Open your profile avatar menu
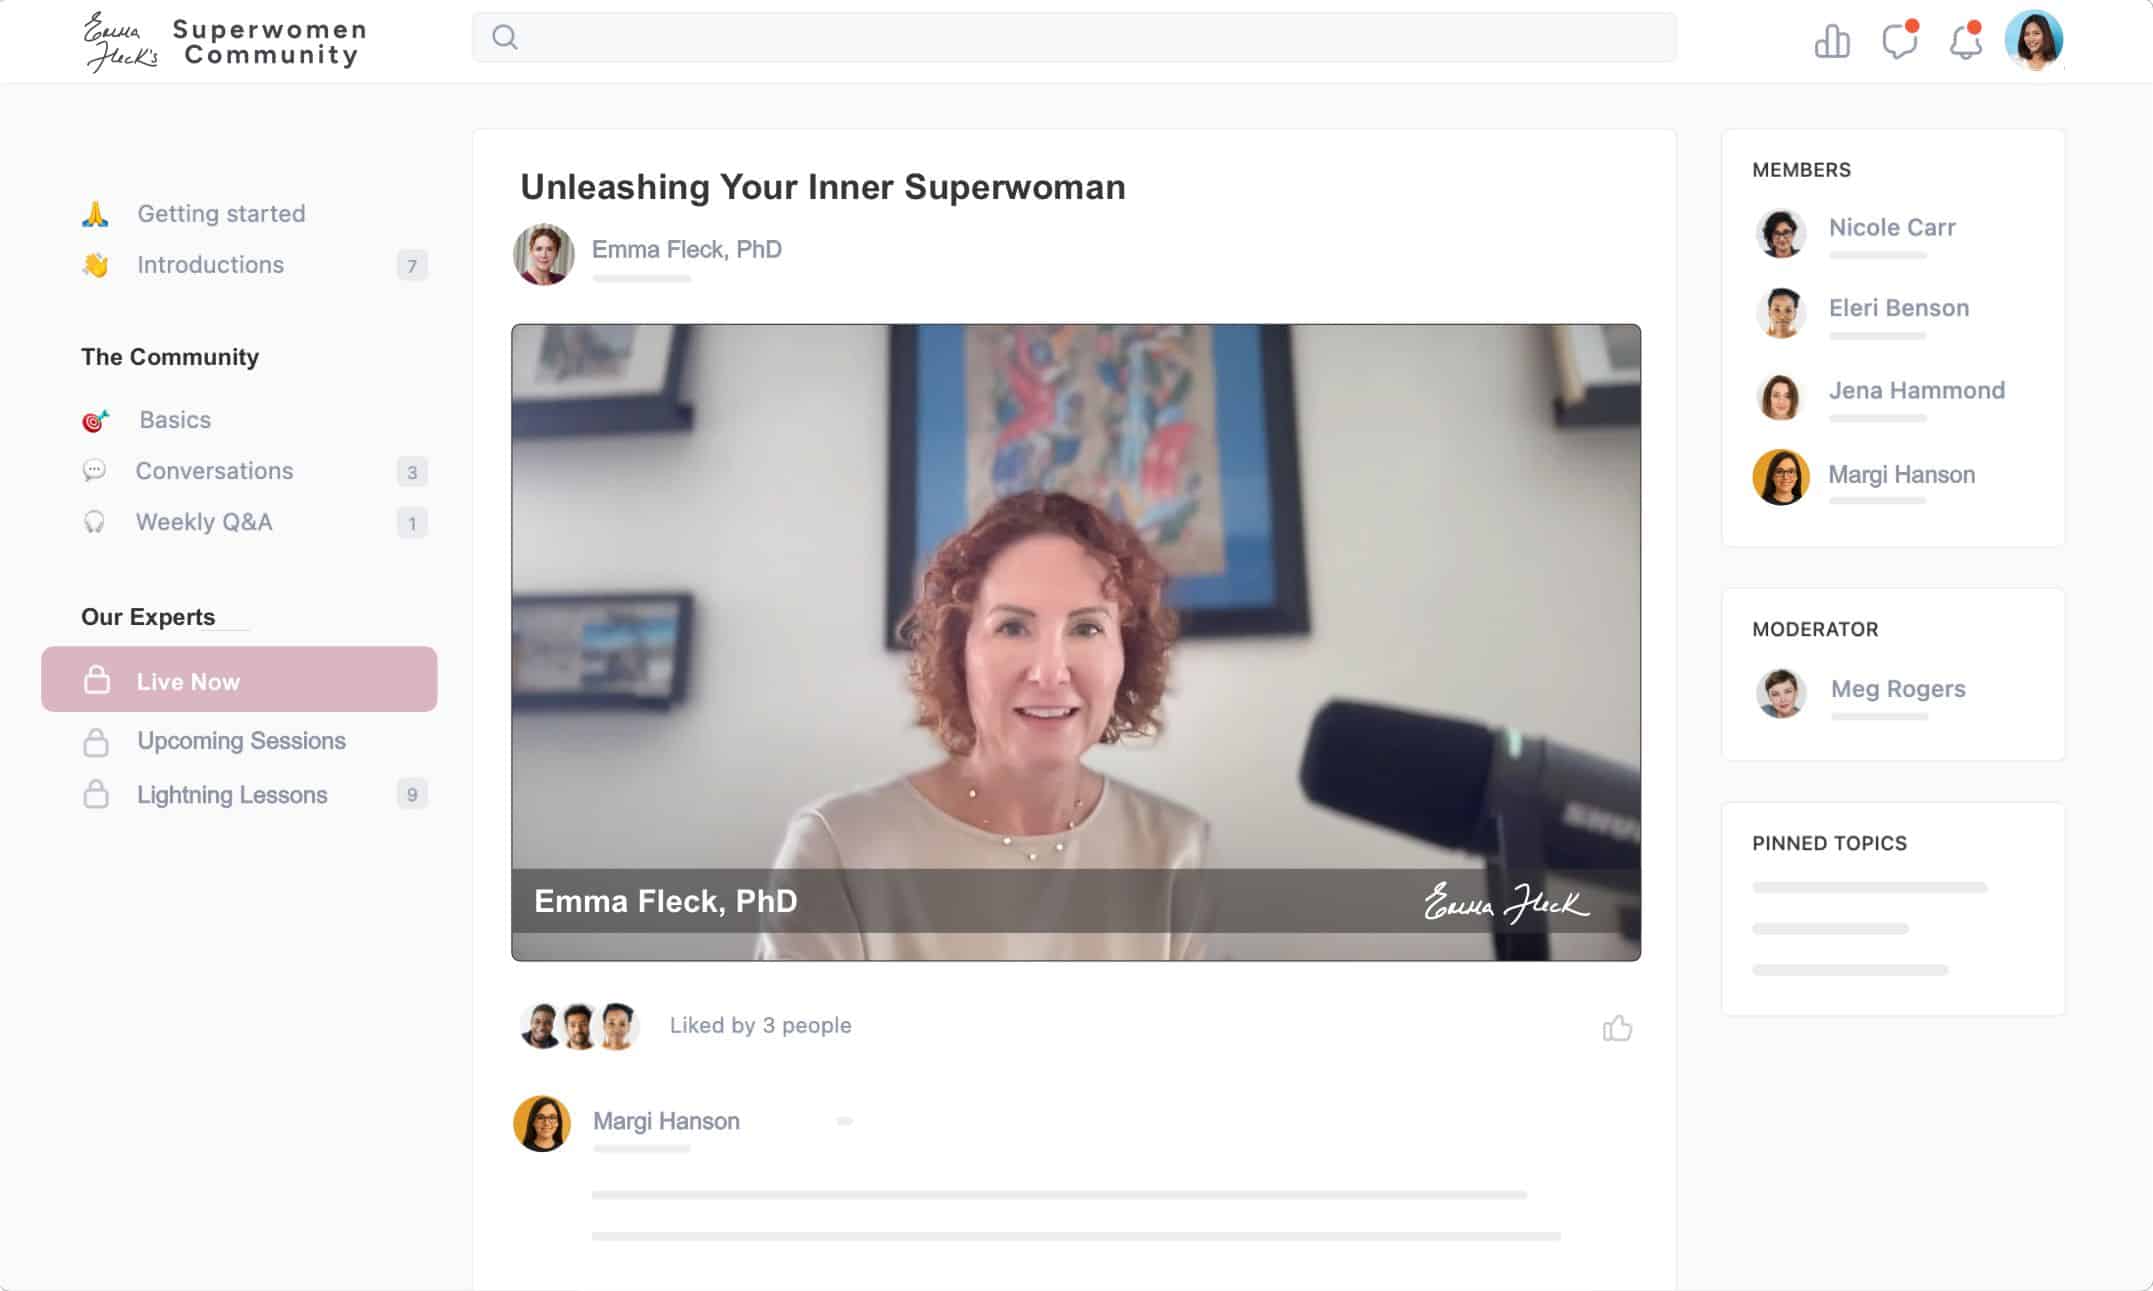2153x1291 pixels. click(2033, 41)
